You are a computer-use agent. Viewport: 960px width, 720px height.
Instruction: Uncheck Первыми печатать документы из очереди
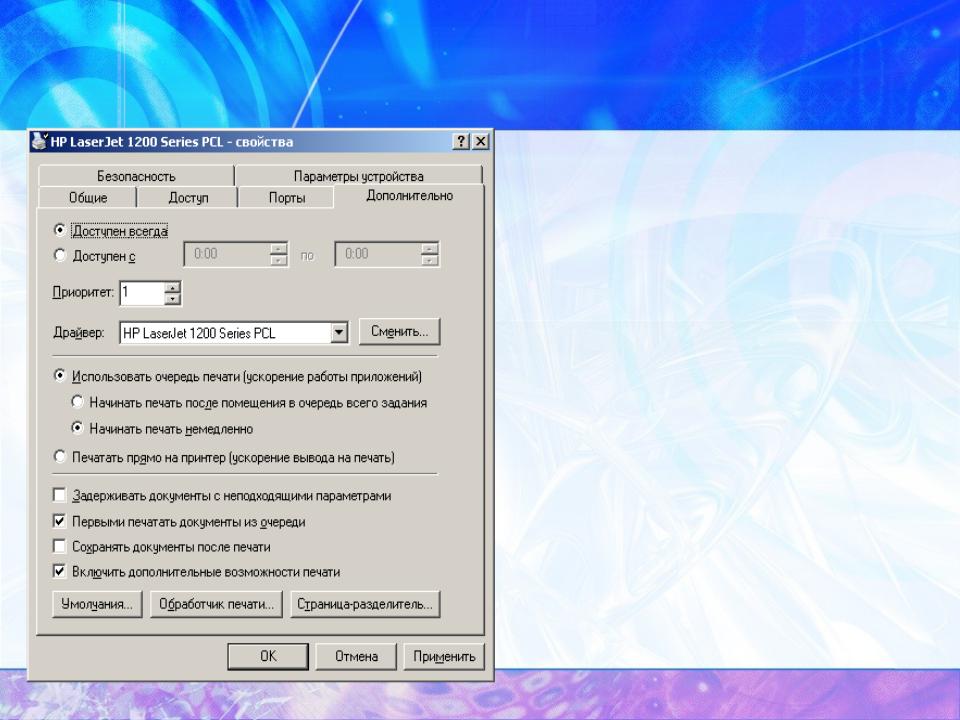tap(59, 522)
